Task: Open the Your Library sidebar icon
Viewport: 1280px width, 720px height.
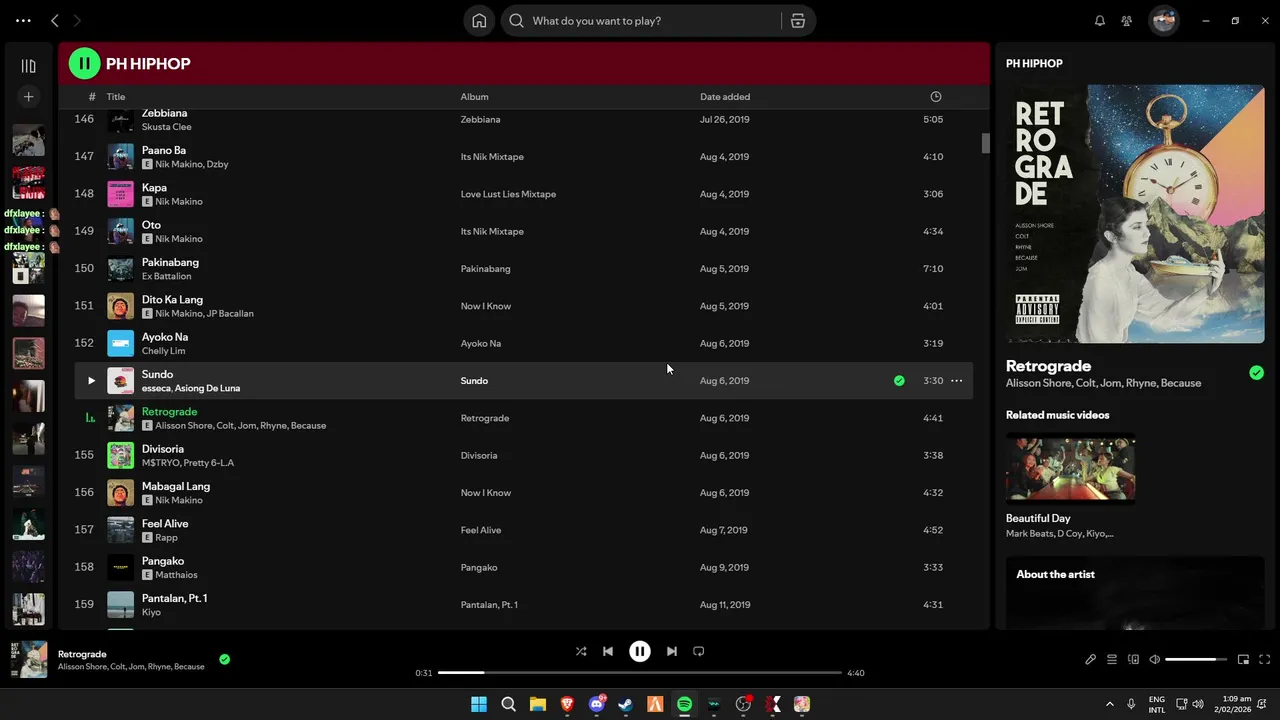Action: 28,66
